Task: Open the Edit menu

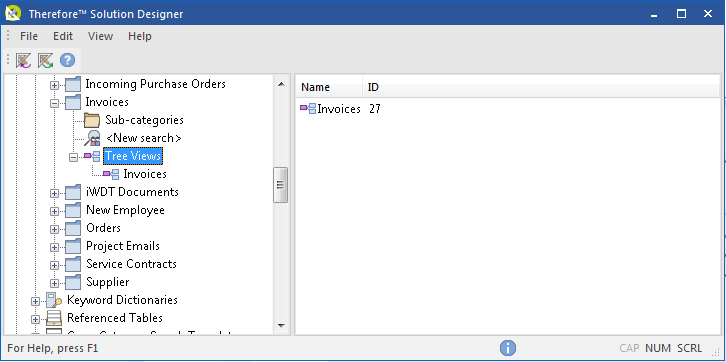Action: click(63, 36)
